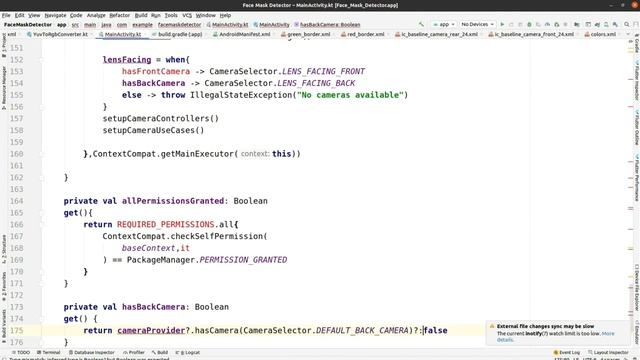Image resolution: width=640 pixels, height=360 pixels.
Task: Start debugging with the green bug icon
Action: click(529, 24)
